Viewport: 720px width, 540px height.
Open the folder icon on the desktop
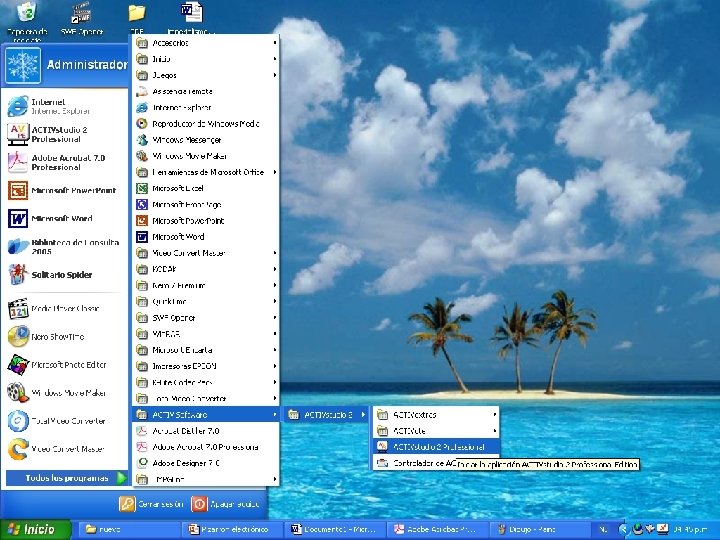coord(137,17)
